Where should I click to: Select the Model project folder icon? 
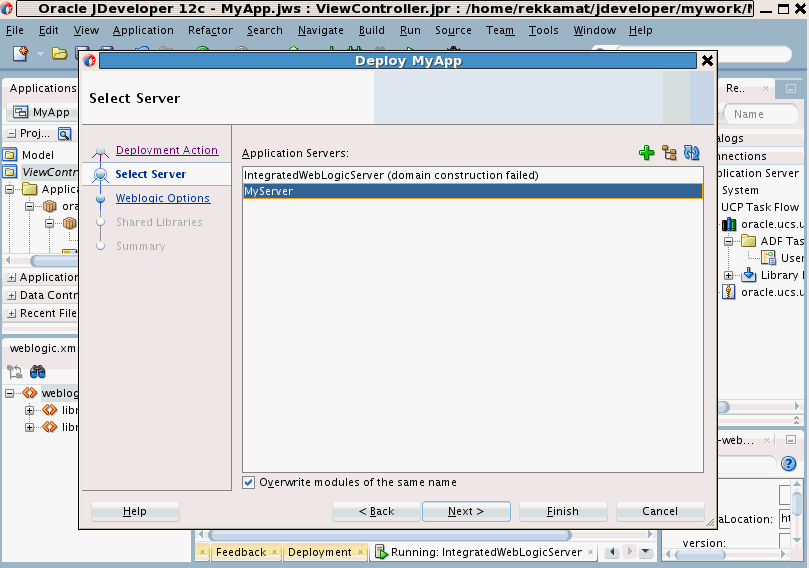pos(10,155)
